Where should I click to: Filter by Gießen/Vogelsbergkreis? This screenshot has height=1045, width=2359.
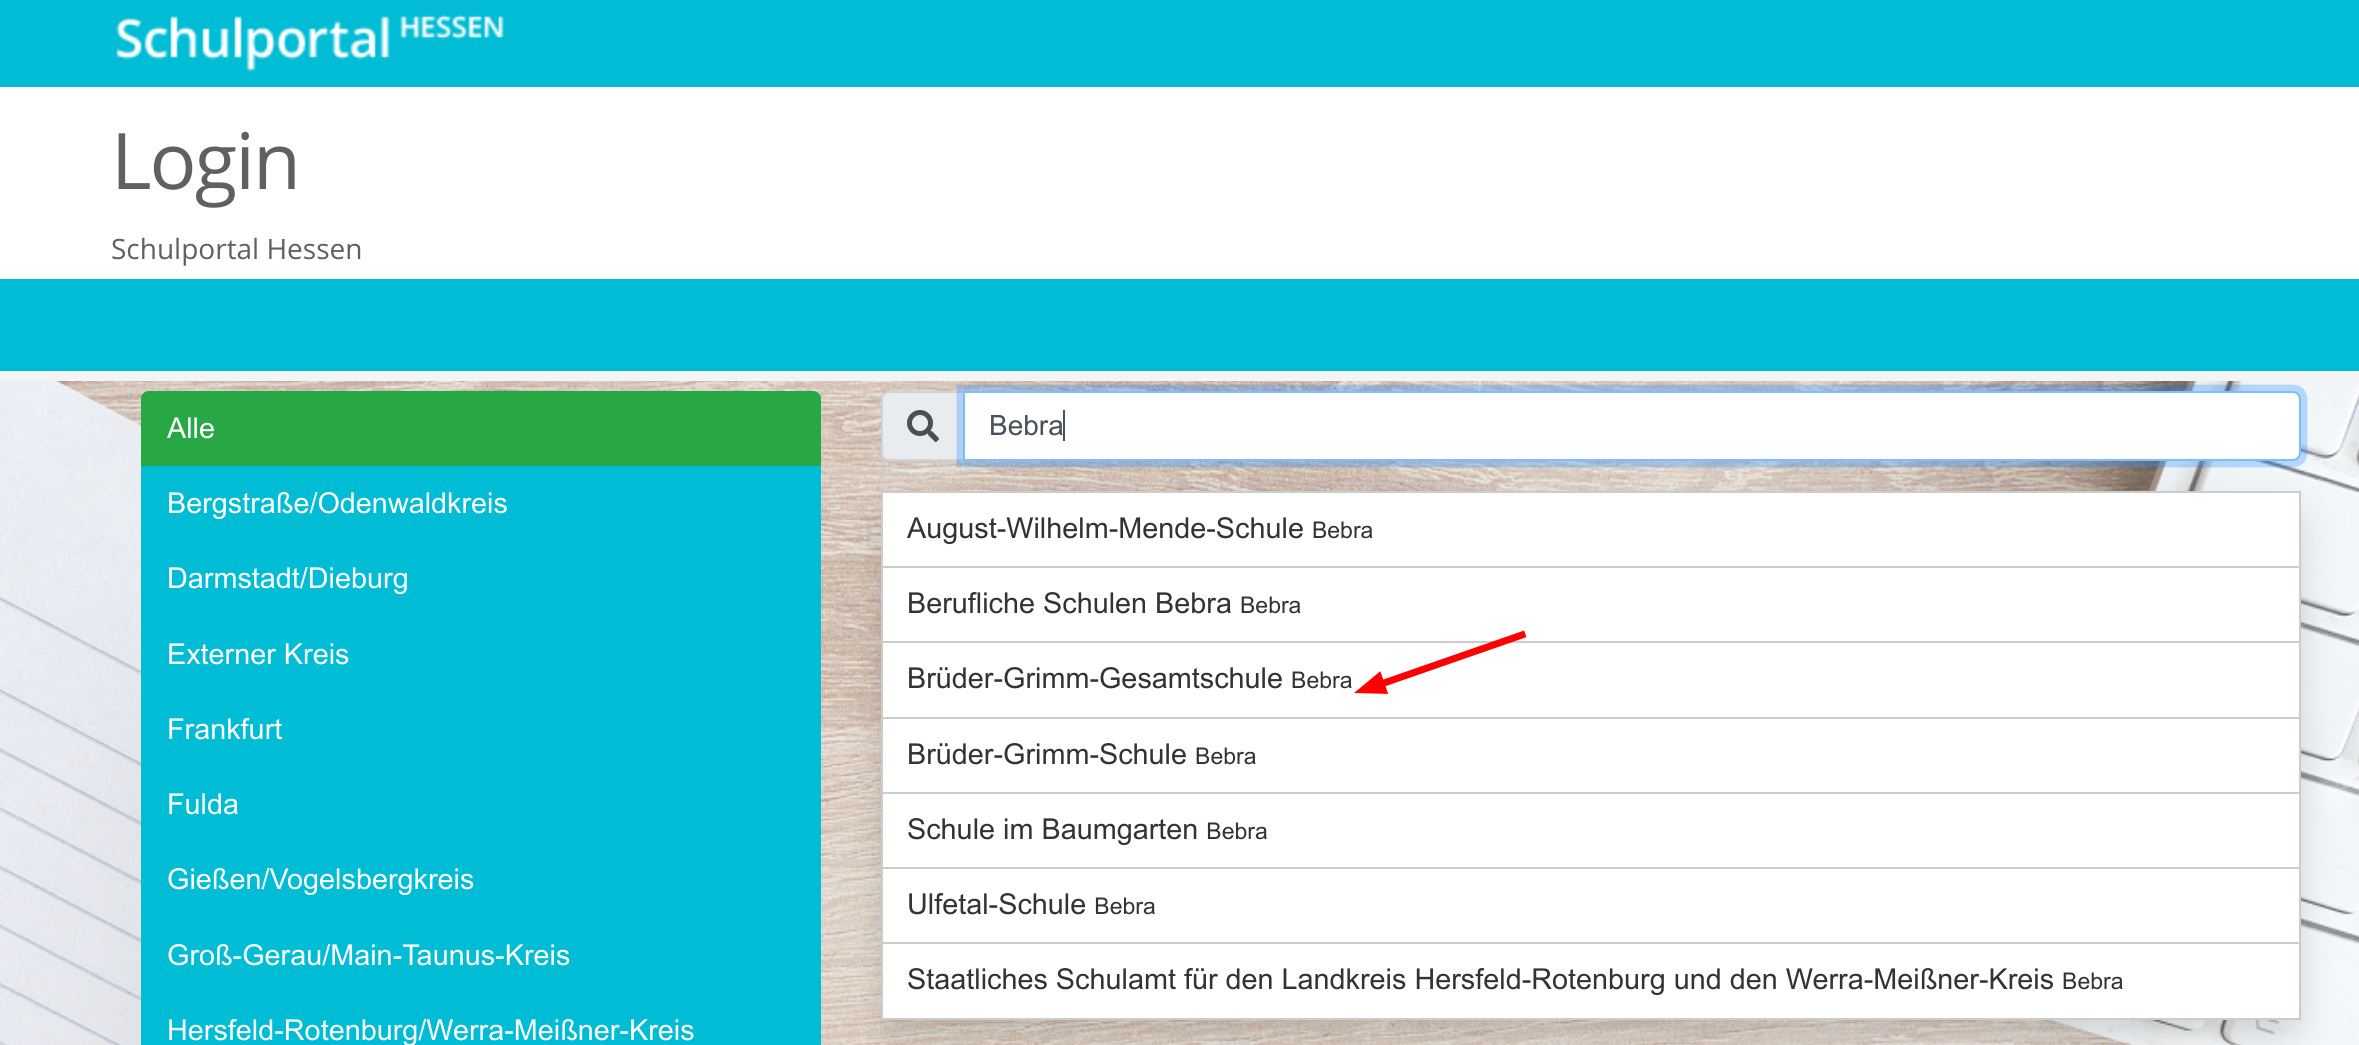481,879
